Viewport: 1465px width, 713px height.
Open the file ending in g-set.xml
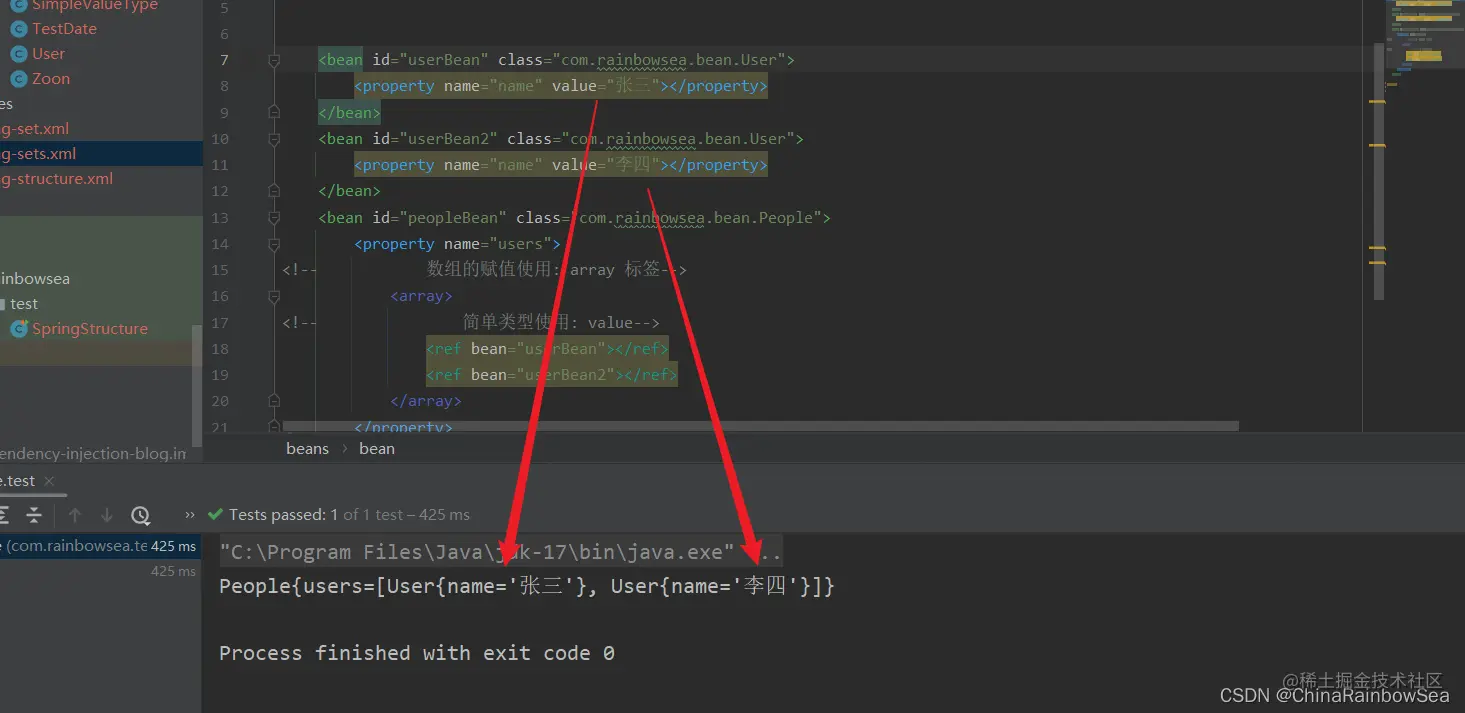coord(34,129)
